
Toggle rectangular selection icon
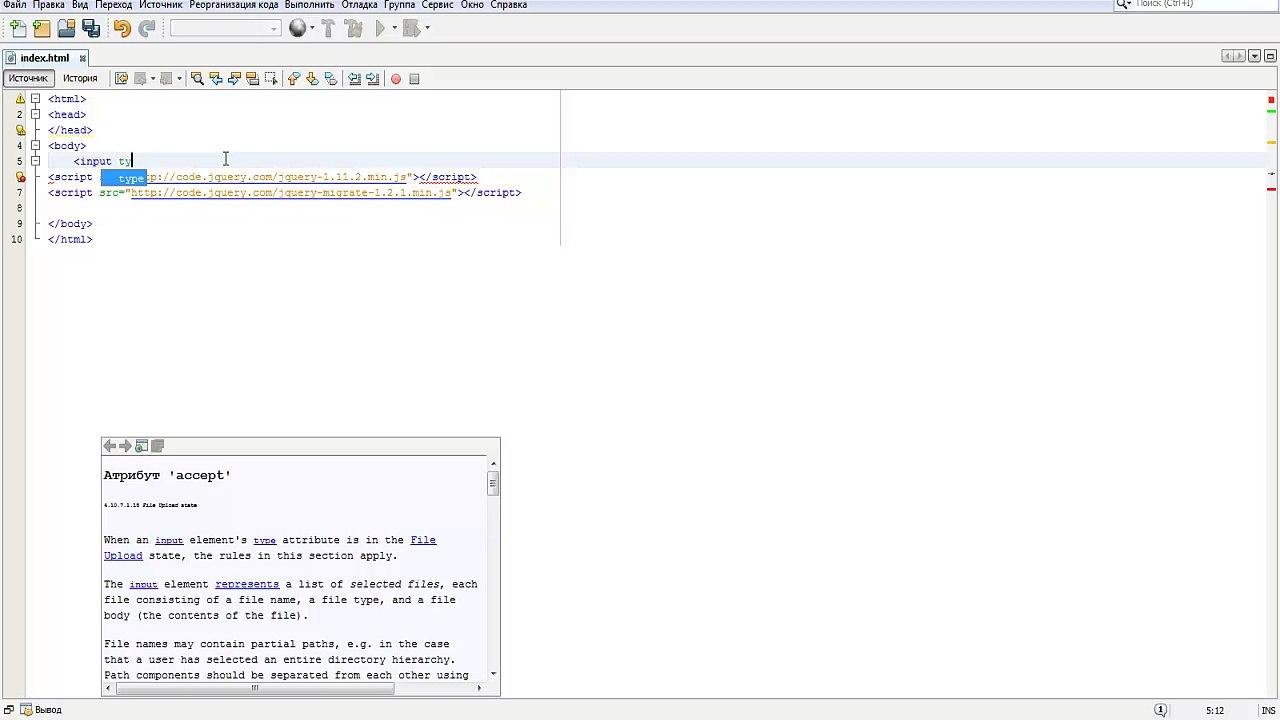[271, 79]
